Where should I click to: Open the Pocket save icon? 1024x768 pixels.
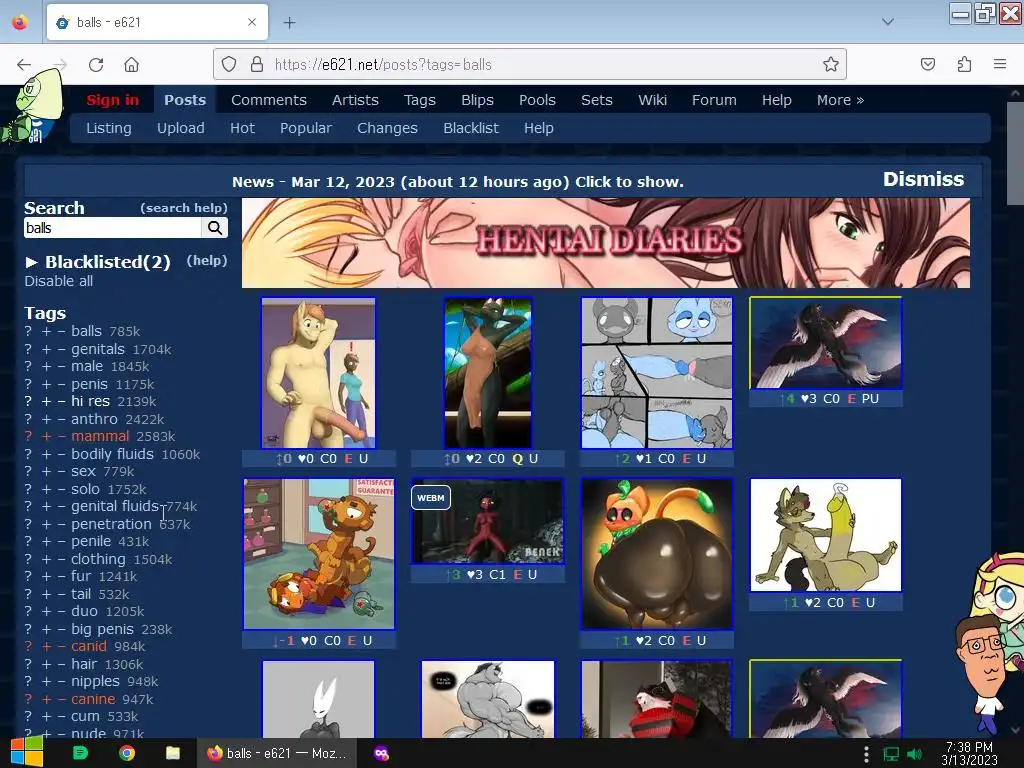[x=928, y=64]
